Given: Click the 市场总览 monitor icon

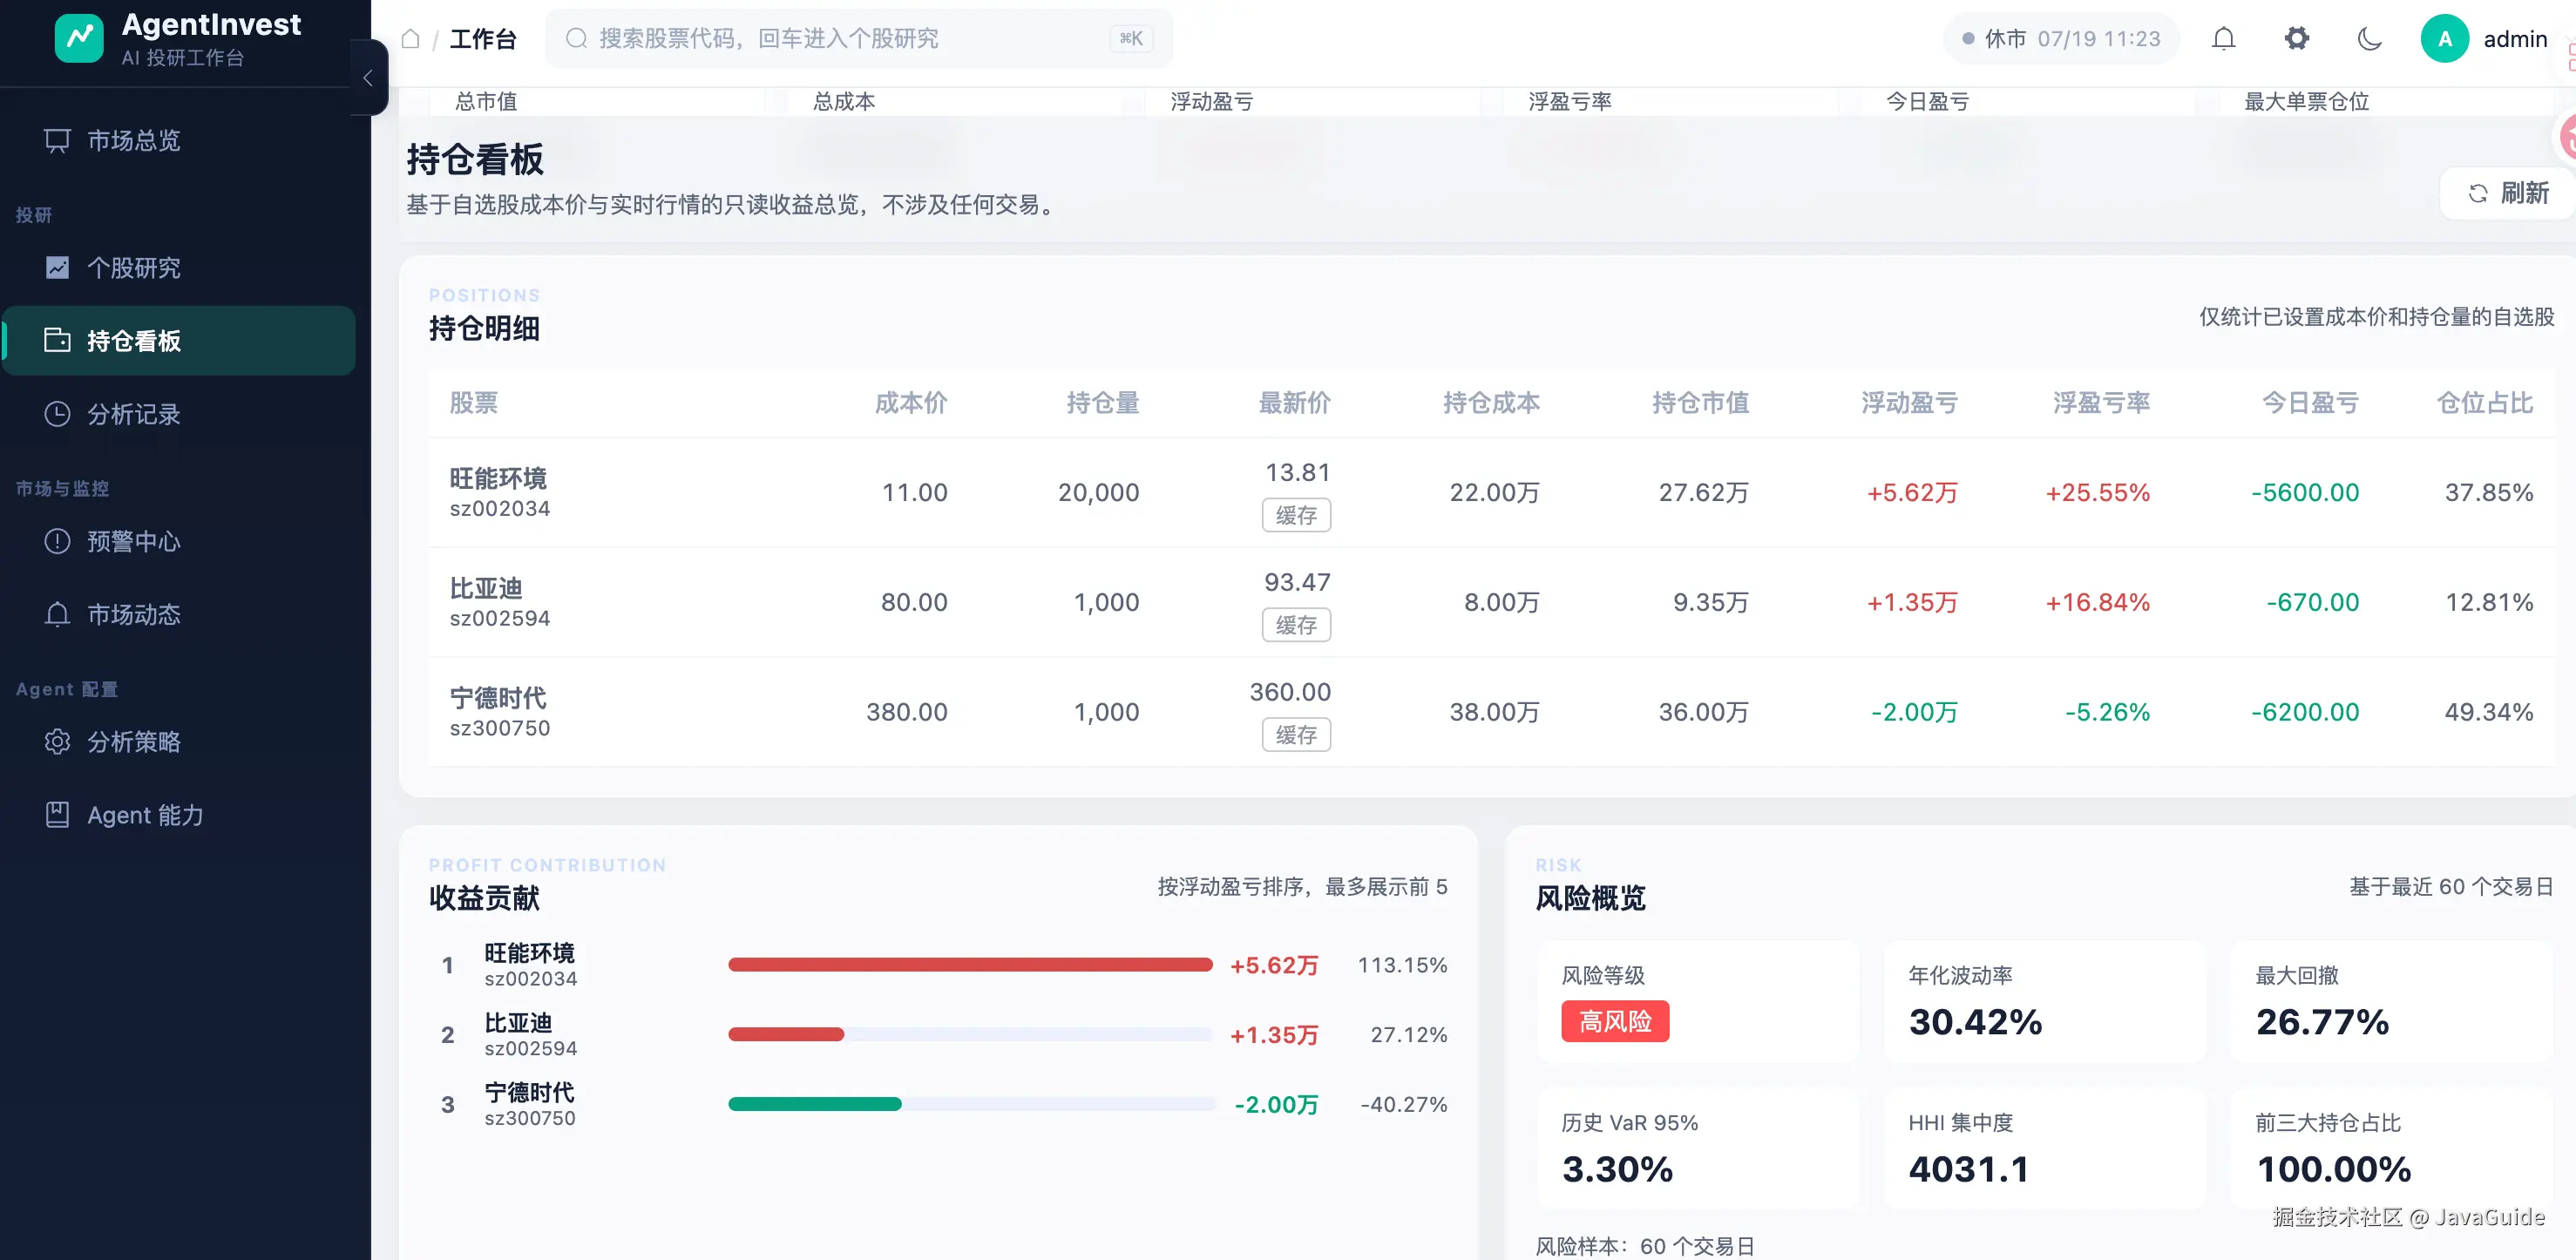Looking at the screenshot, I should 57,141.
